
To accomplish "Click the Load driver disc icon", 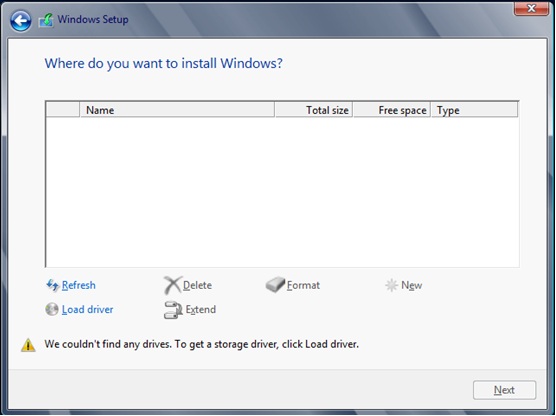I will [52, 309].
